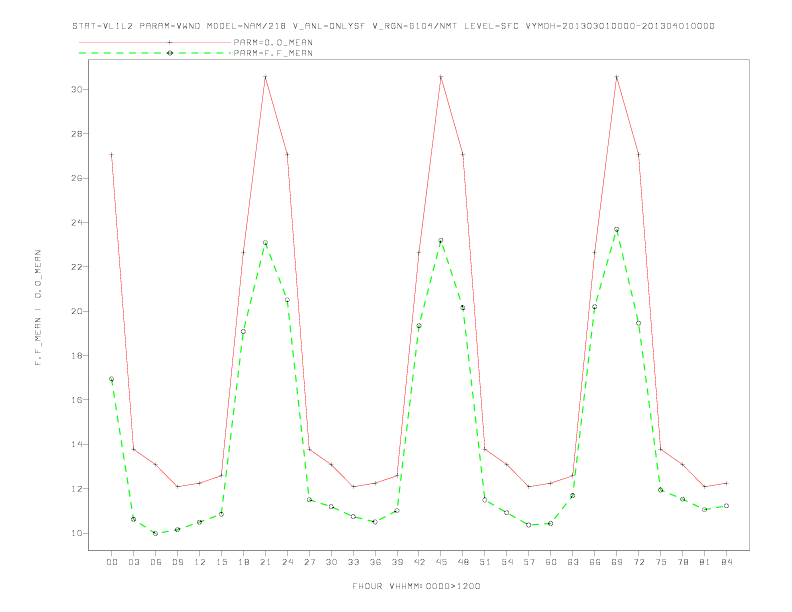This screenshot has height=612, width=792.
Task: Click the y-axis tick label 28
Action: [x=77, y=134]
